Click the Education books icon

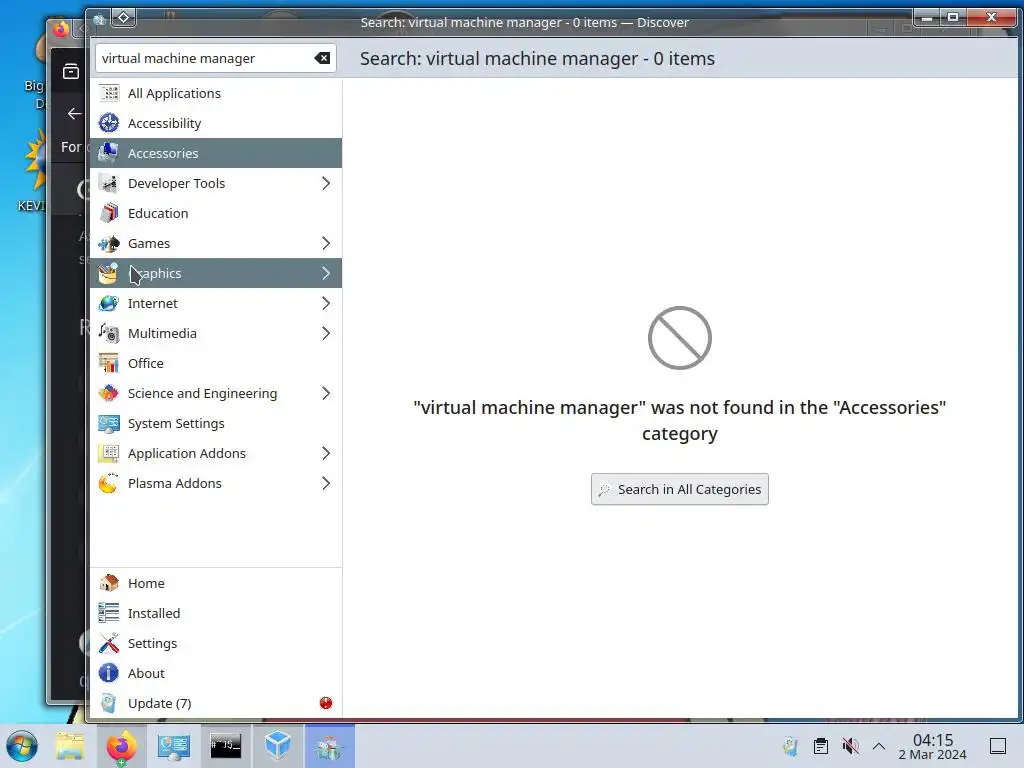(x=109, y=214)
